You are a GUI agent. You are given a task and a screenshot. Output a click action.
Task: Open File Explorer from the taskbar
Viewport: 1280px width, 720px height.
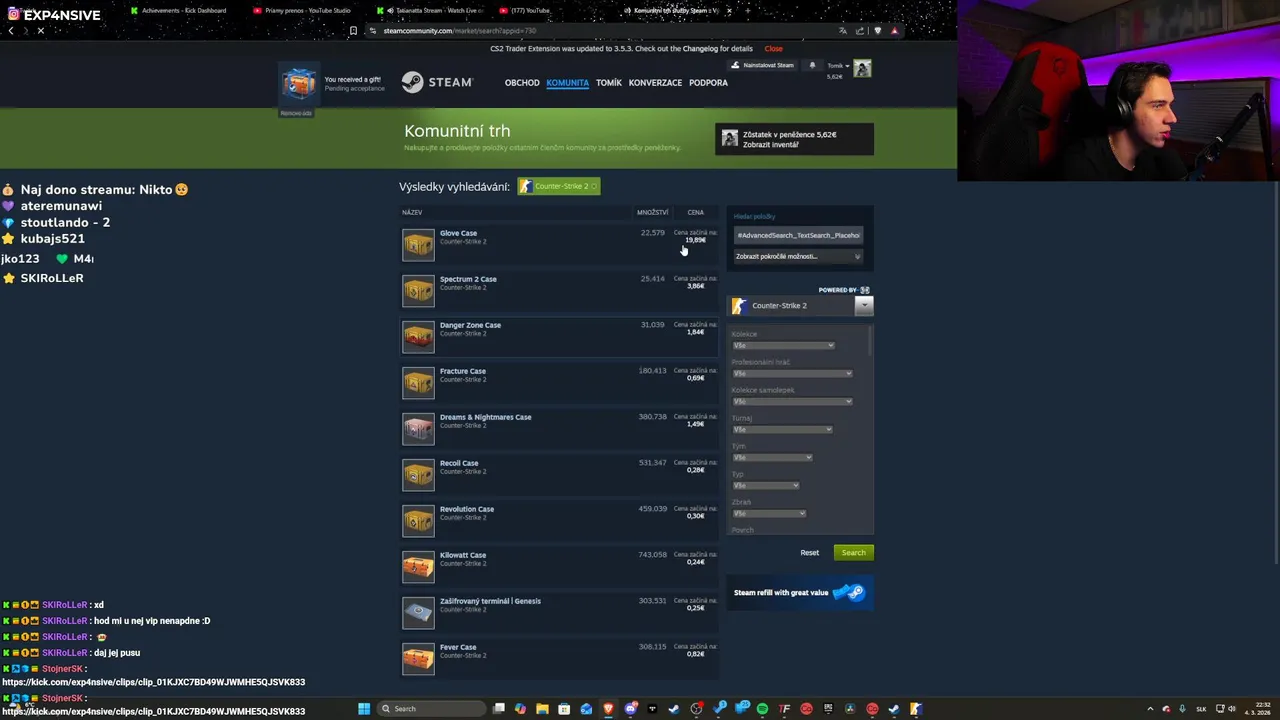pos(542,708)
